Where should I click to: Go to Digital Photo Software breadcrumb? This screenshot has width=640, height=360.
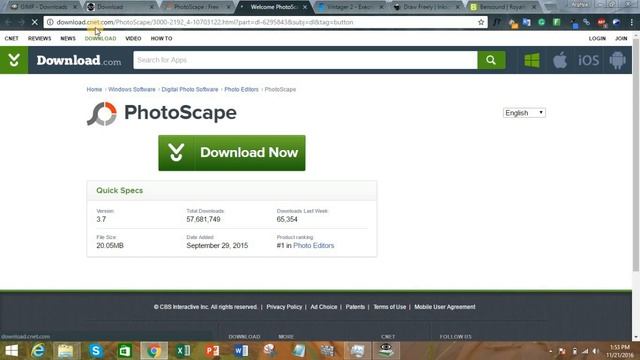pos(190,89)
